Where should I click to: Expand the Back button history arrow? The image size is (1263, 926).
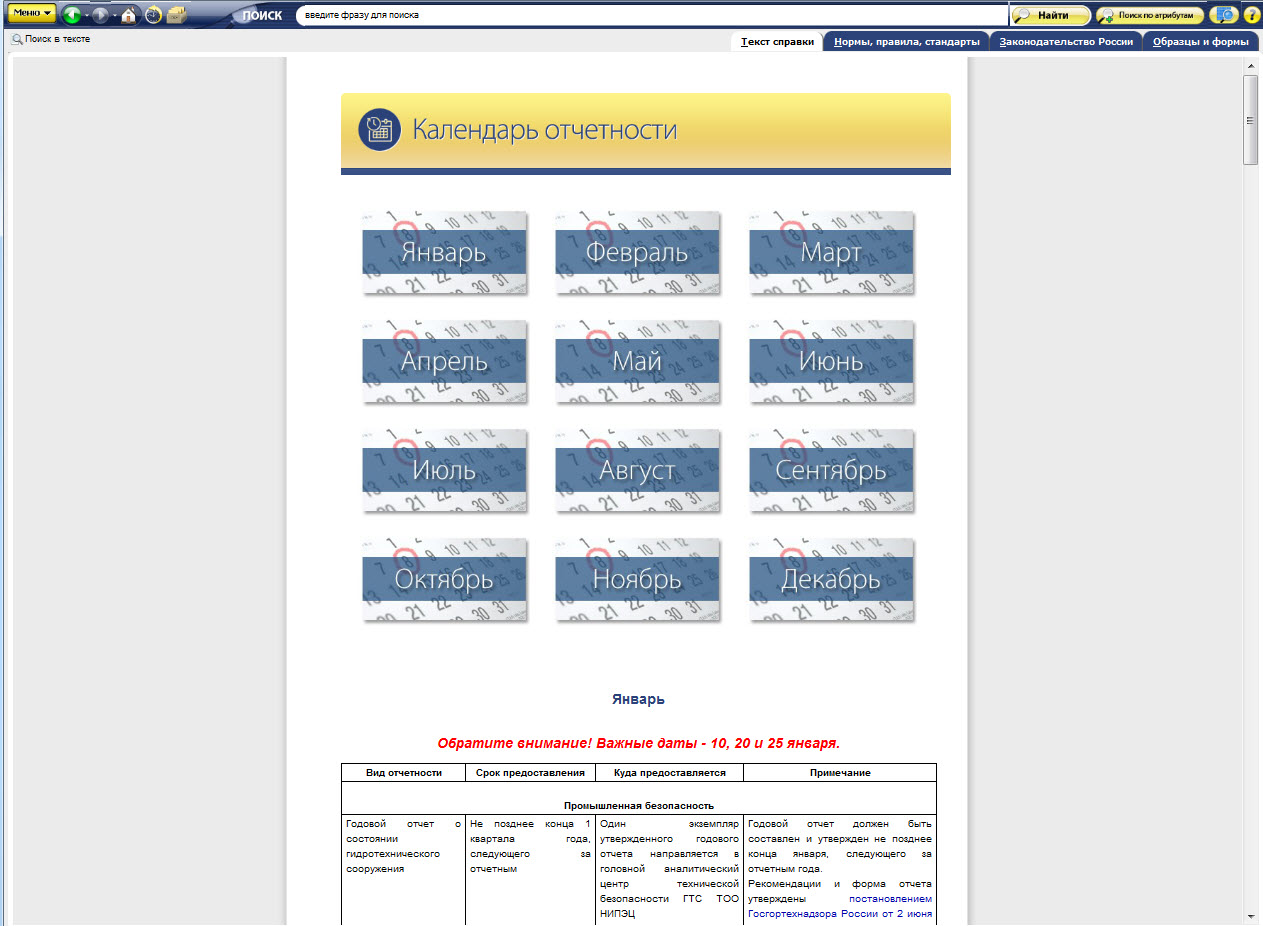(86, 16)
